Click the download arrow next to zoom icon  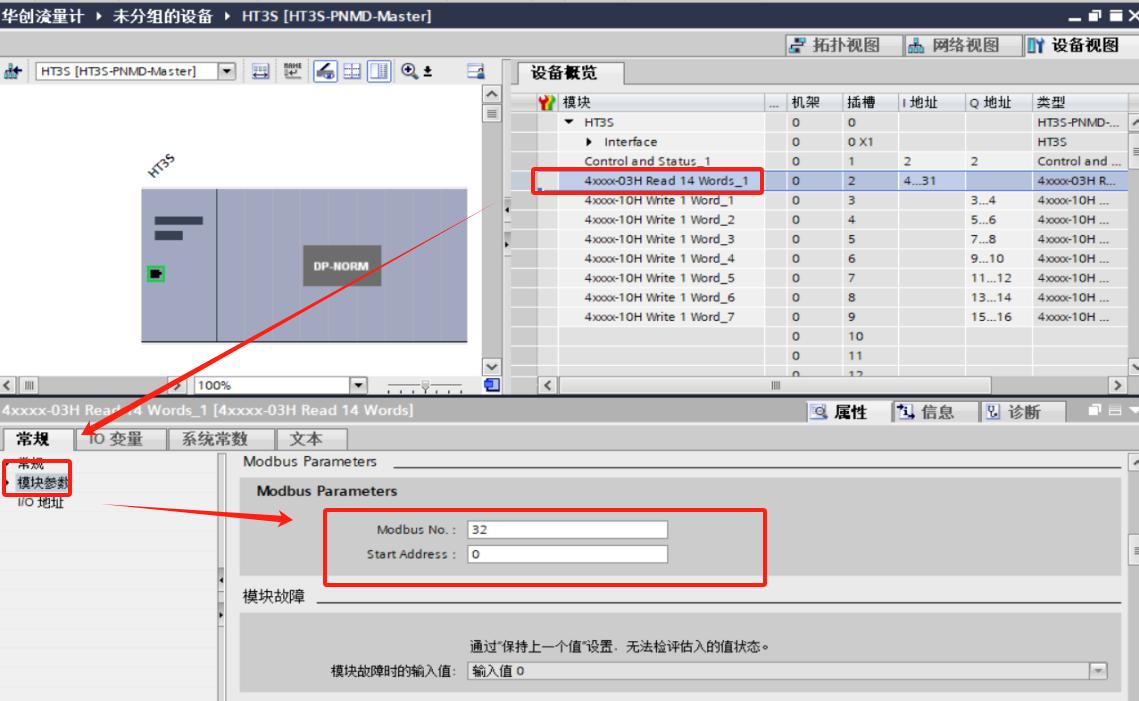(428, 71)
